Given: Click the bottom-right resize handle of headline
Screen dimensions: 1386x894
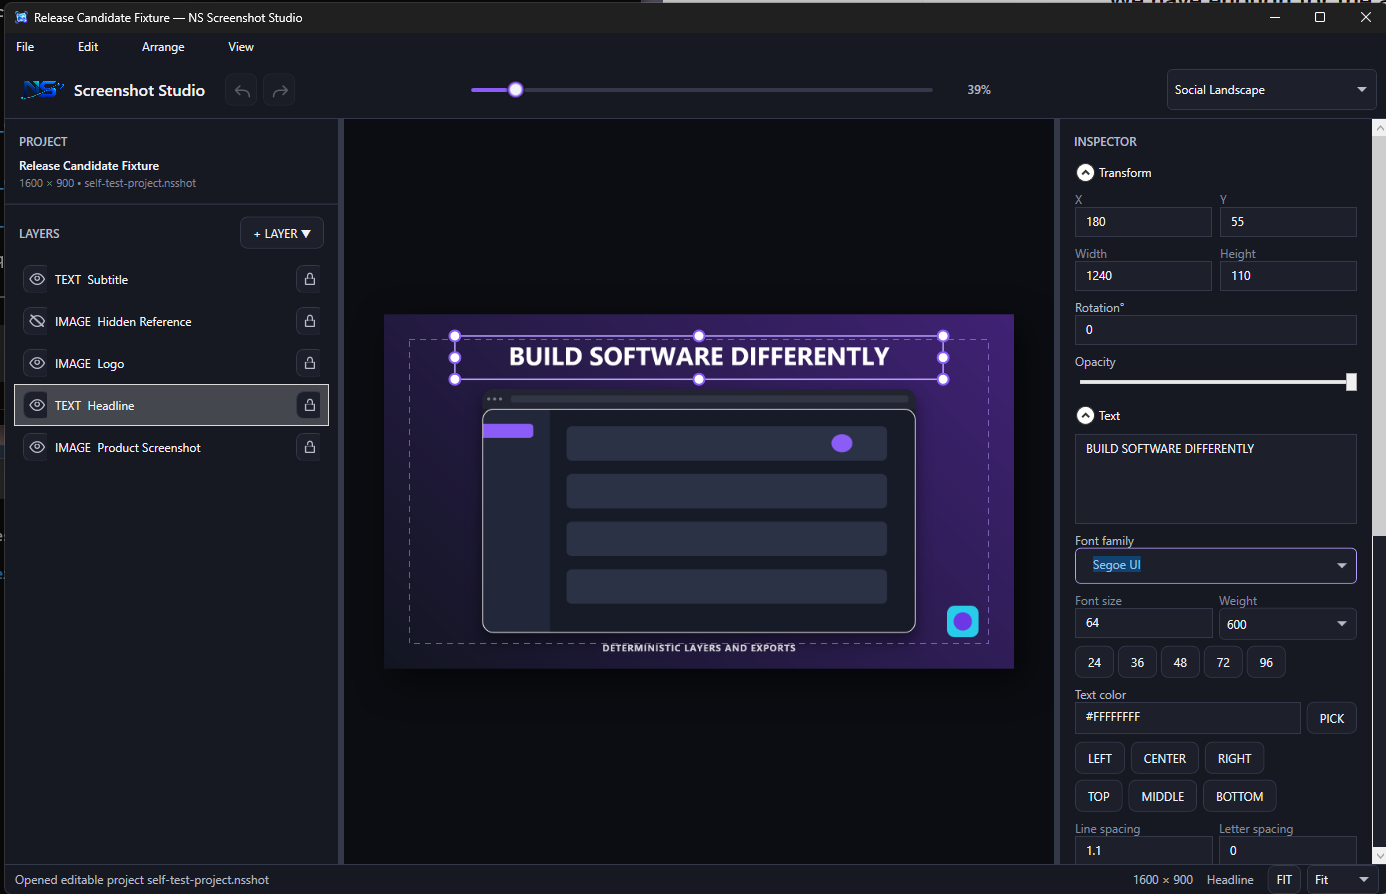Looking at the screenshot, I should point(943,379).
